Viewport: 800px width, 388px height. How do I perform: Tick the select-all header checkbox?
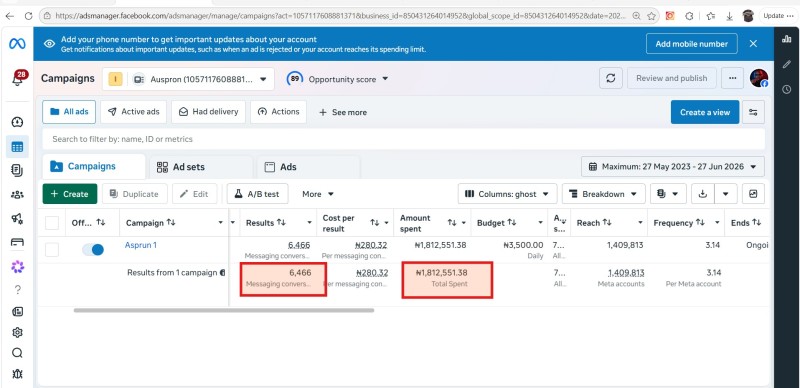point(52,223)
